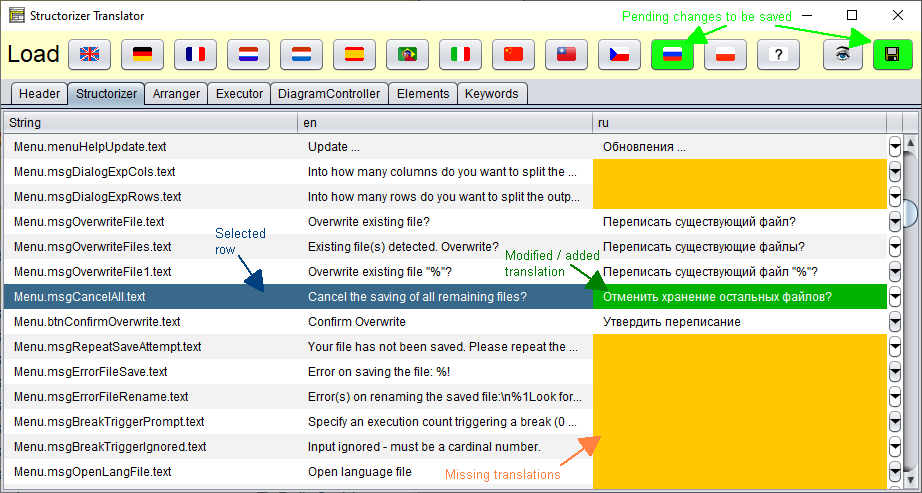The width and height of the screenshot is (922, 493).
Task: Load Chinese language with the China flag
Action: point(513,55)
